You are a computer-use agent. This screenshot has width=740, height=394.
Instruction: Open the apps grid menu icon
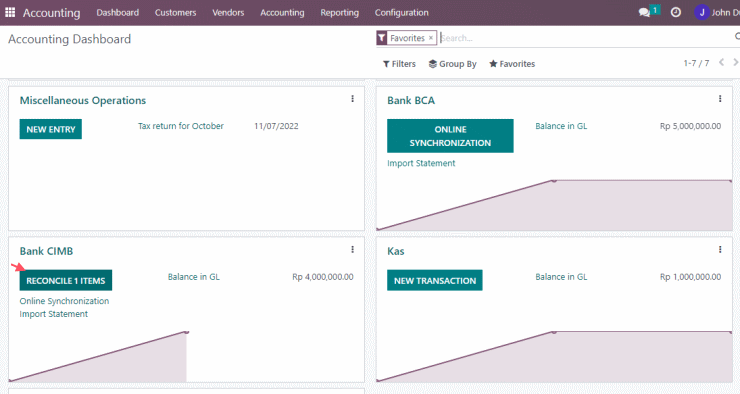coord(10,12)
